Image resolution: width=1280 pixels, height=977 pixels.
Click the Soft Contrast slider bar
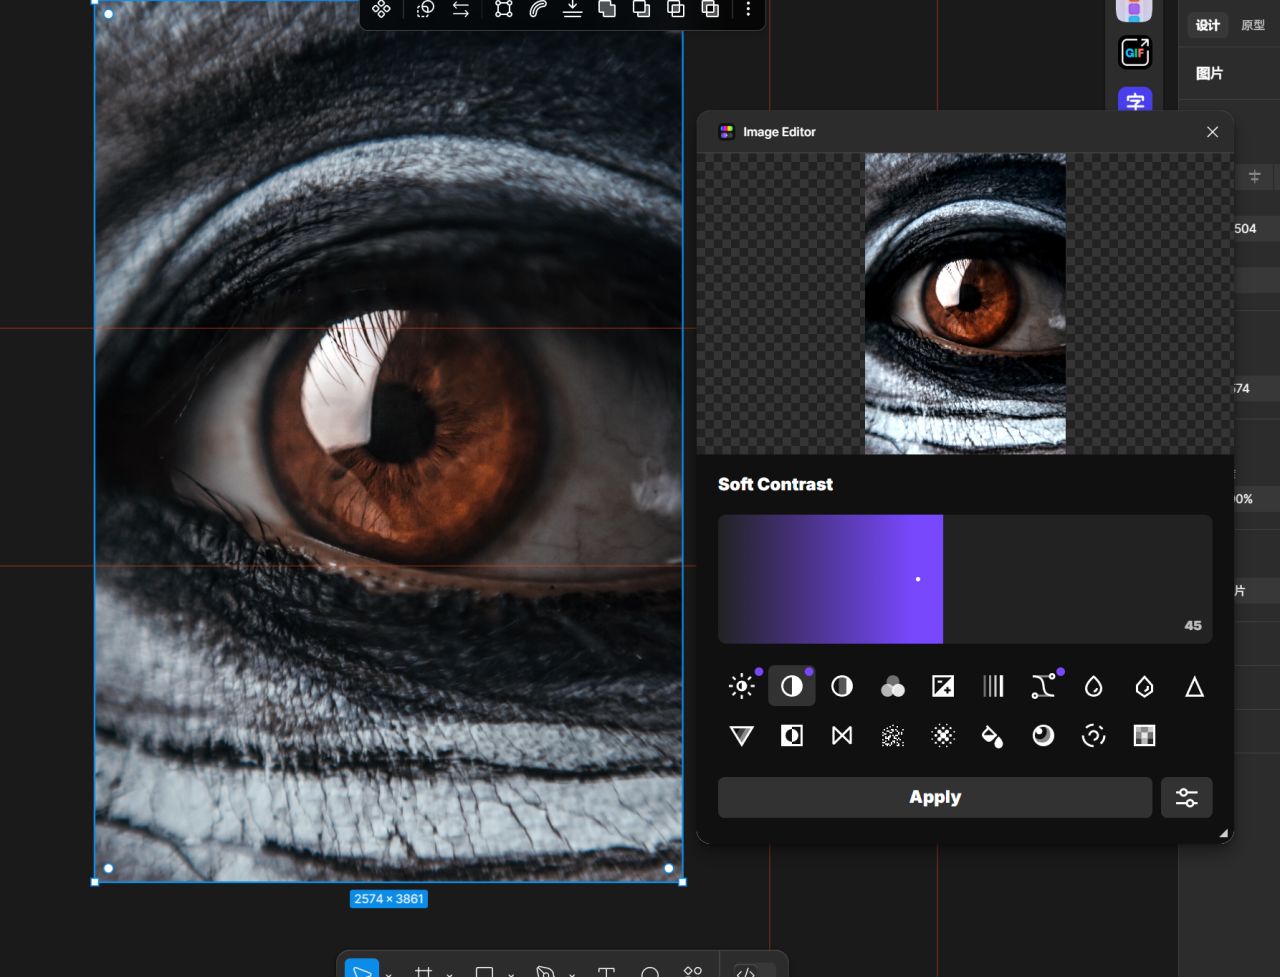[x=965, y=579]
